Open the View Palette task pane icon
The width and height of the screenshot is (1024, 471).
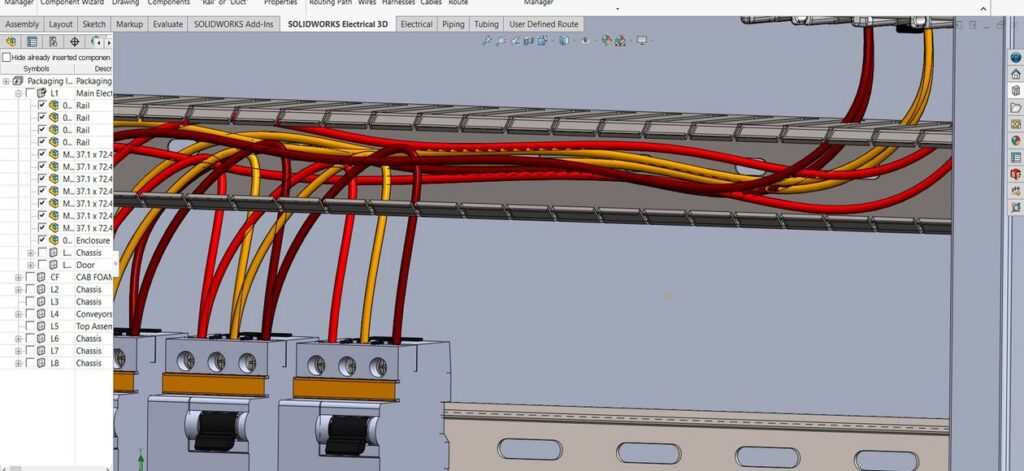(x=1016, y=124)
